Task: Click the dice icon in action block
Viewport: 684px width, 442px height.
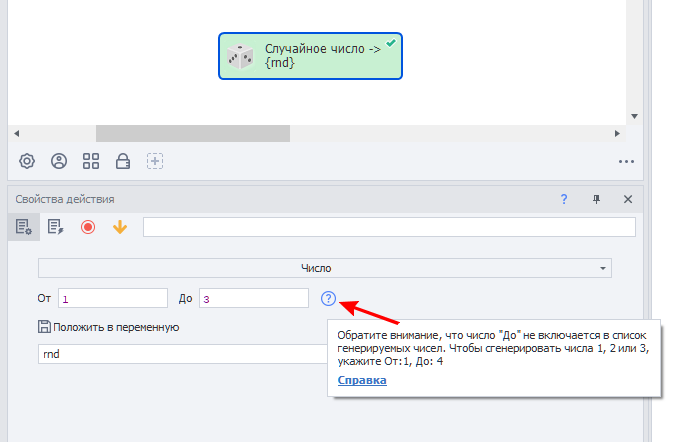Action: [x=240, y=56]
